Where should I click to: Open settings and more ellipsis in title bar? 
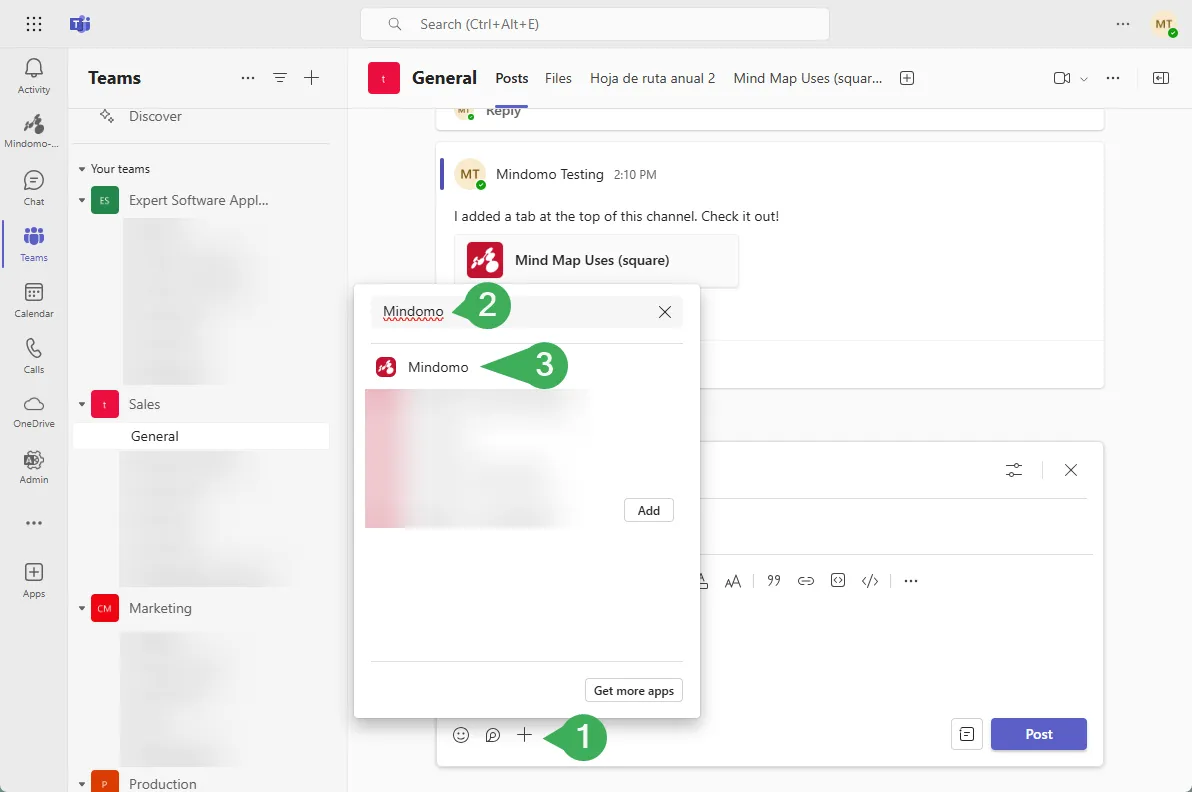click(1123, 24)
